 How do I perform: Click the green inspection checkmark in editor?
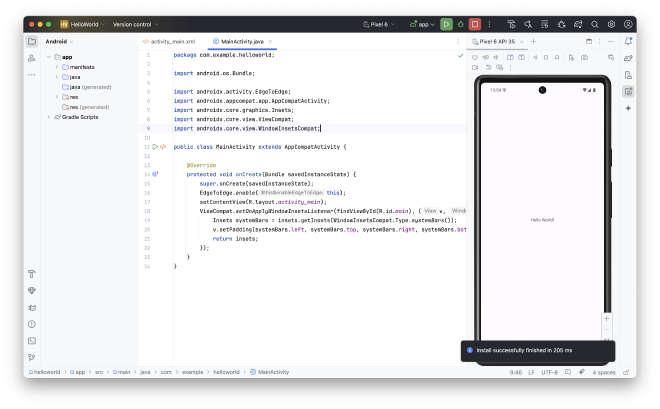tap(460, 55)
